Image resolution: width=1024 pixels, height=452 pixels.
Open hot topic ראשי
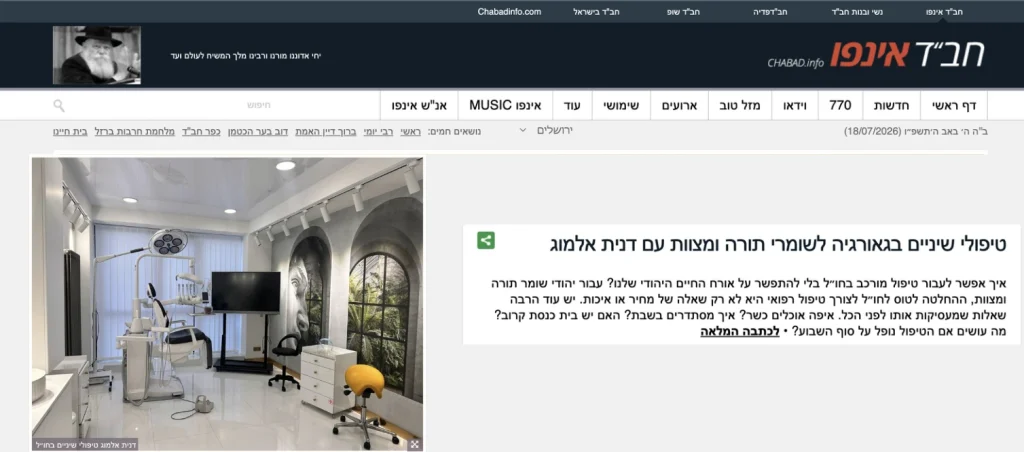tap(411, 131)
